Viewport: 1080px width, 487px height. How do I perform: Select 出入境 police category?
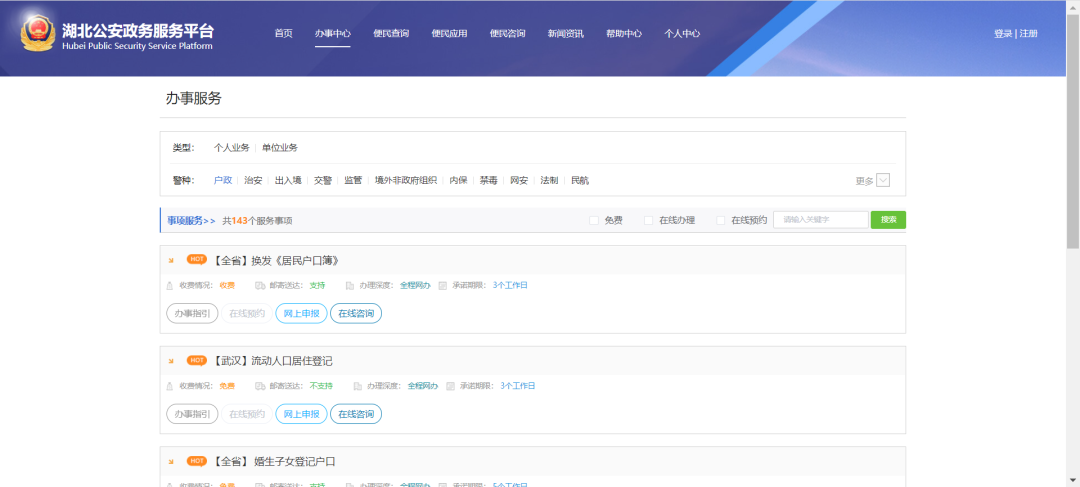pyautogui.click(x=288, y=180)
